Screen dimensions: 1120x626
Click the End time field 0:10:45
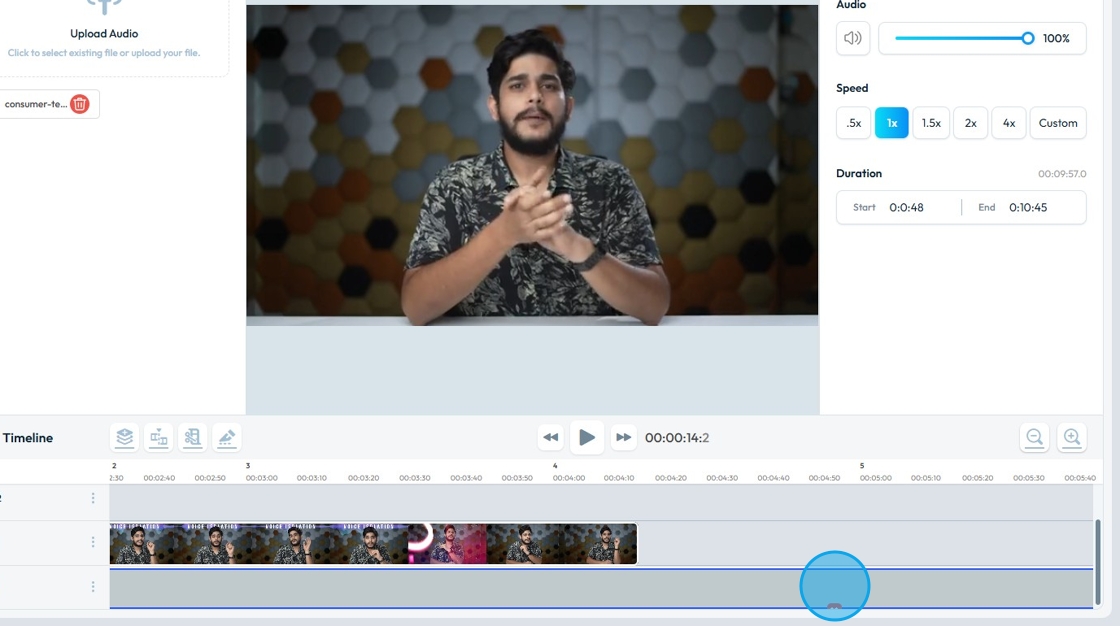(x=1028, y=207)
